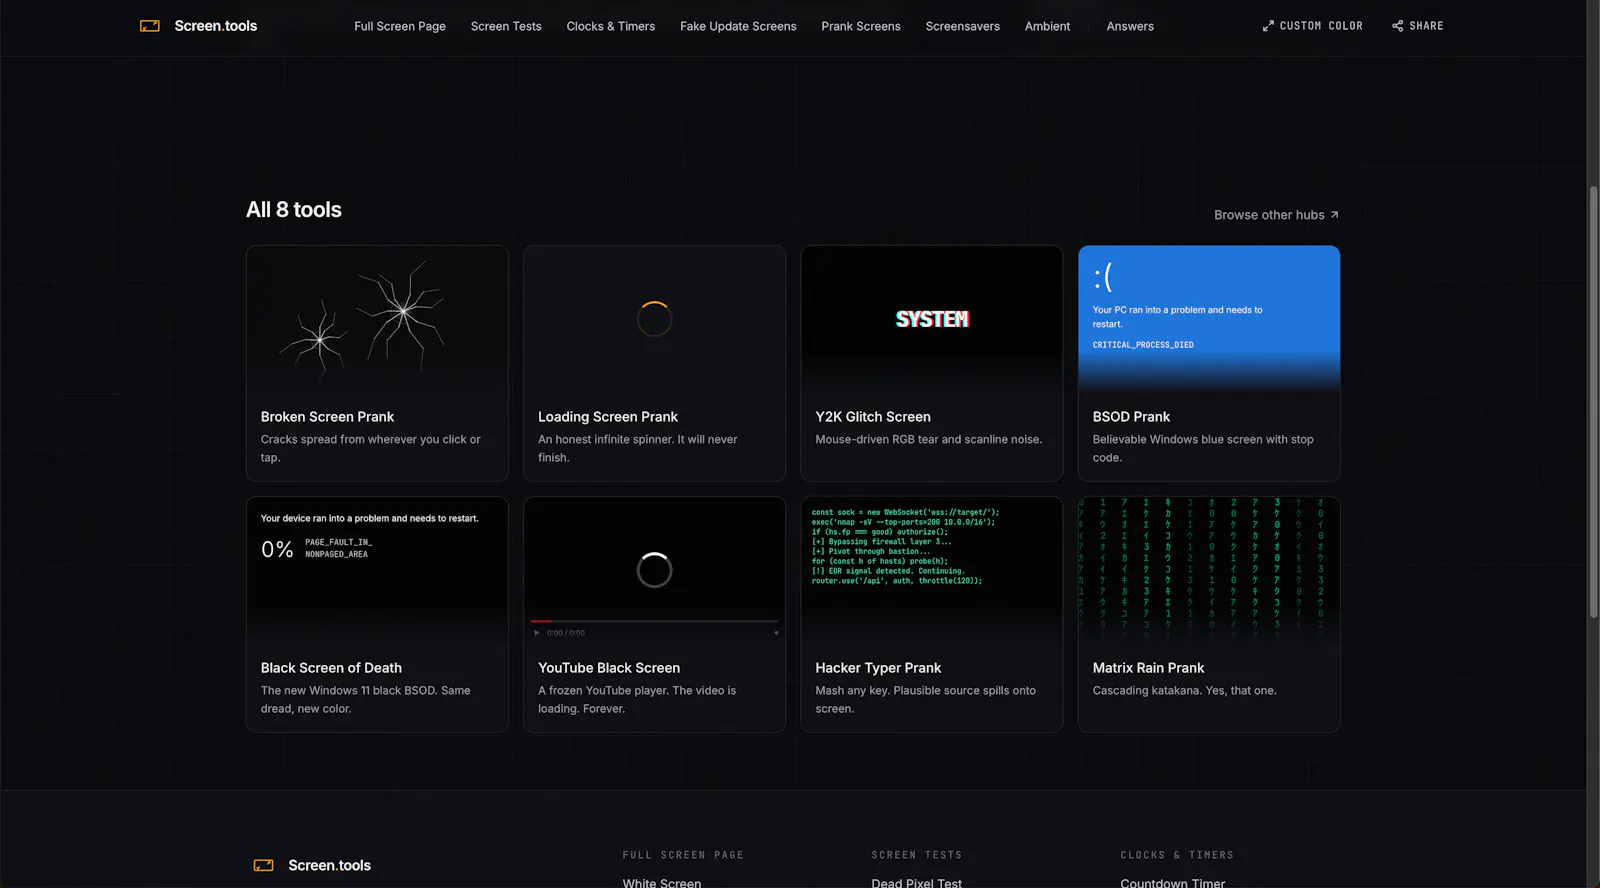Click the Broken Screen Prank title
Screen dimensions: 1600x888
pyautogui.click(x=327, y=417)
